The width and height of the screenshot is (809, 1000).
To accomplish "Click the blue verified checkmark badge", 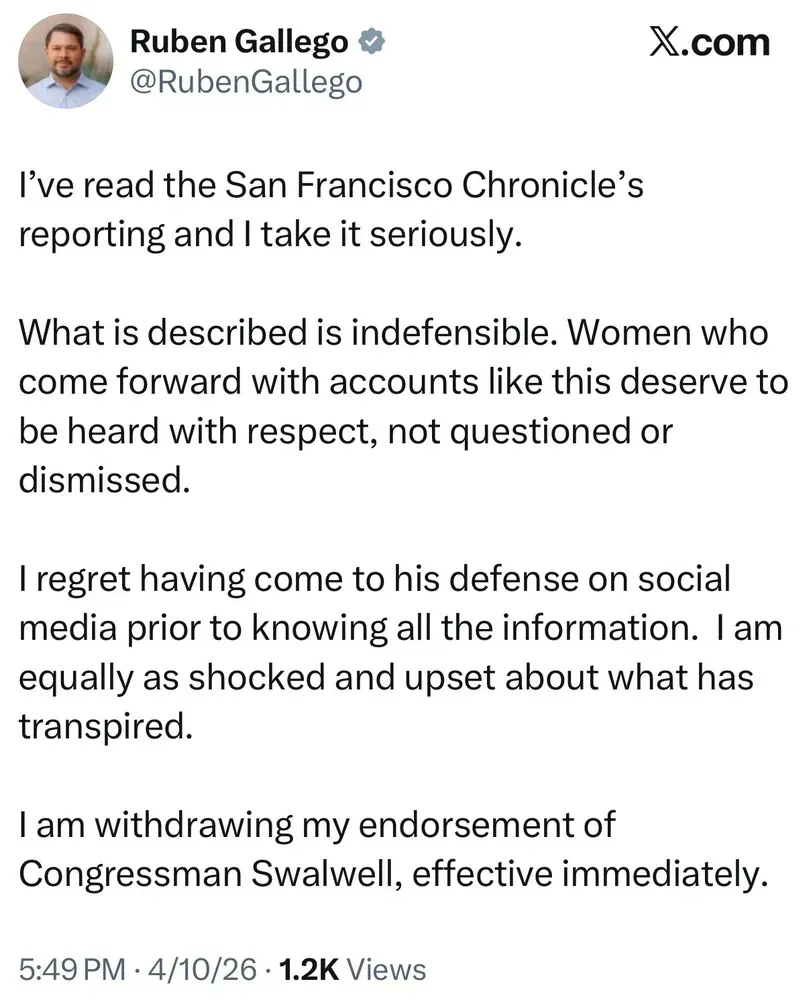I will point(372,41).
